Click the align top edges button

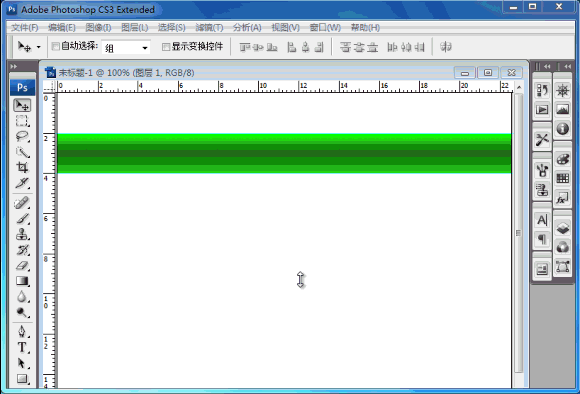pyautogui.click(x=245, y=47)
